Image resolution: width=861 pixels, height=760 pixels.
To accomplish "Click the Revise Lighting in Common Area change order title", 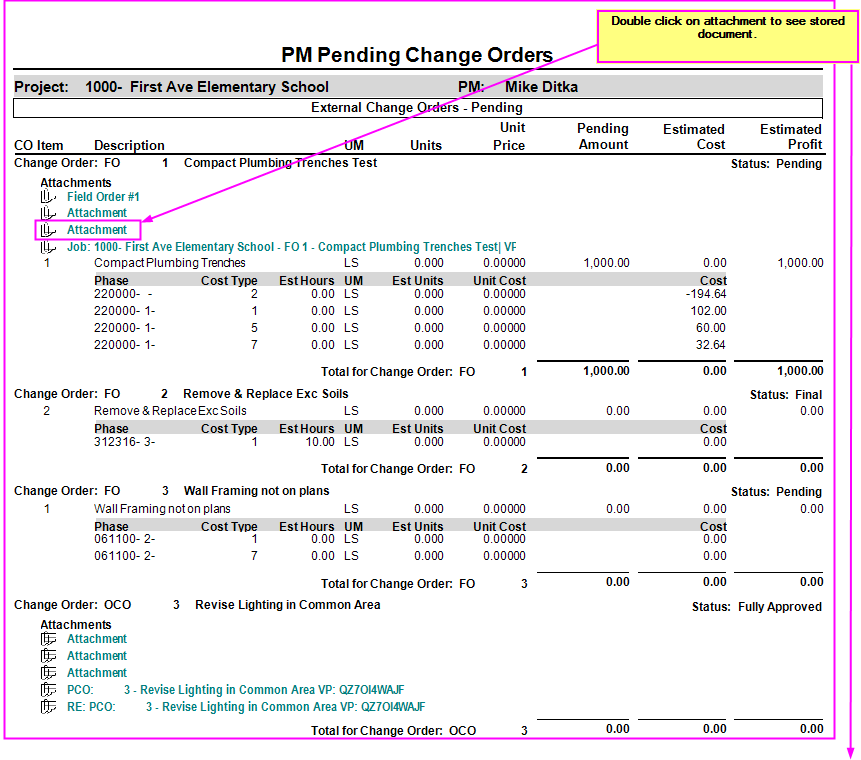I will [288, 605].
